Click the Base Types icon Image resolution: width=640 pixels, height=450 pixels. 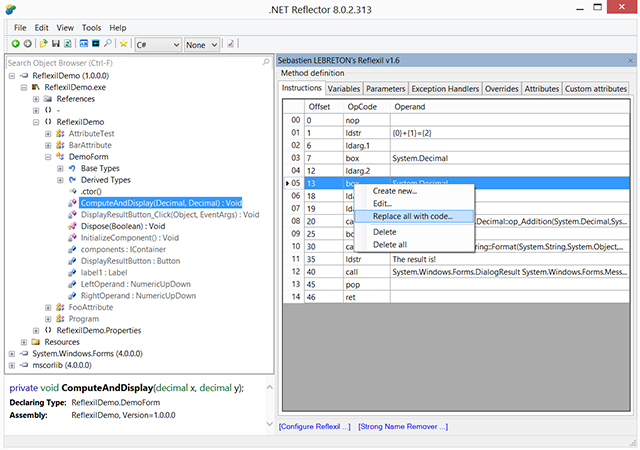72,168
